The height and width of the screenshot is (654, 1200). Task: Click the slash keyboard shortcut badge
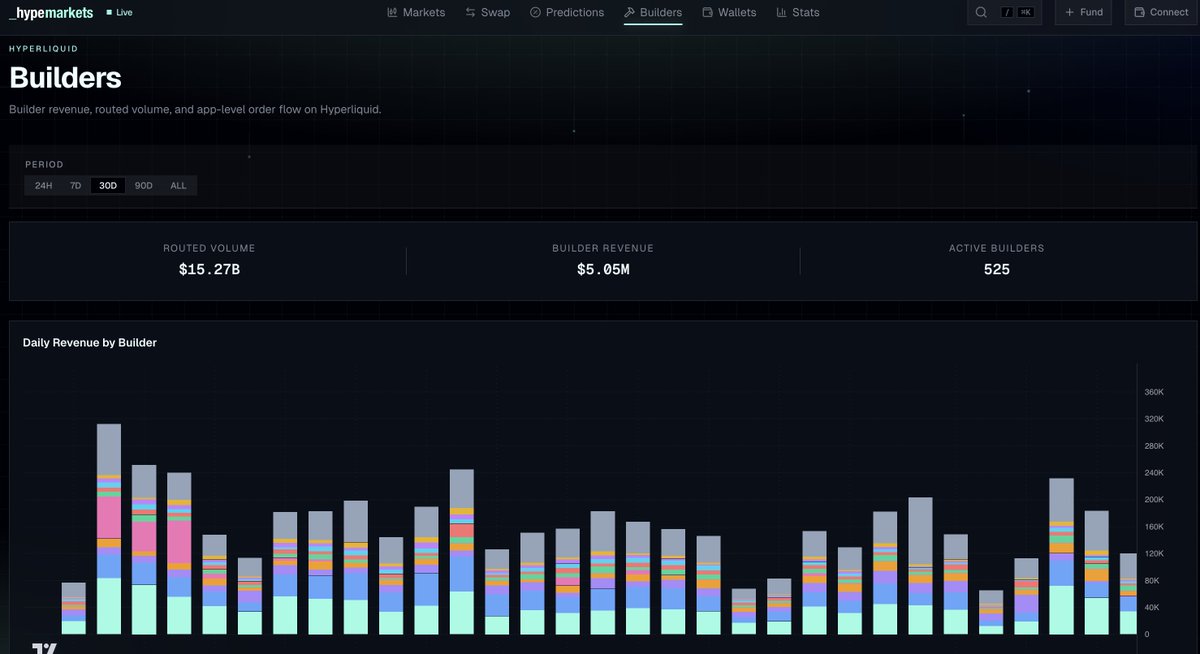coord(1005,12)
